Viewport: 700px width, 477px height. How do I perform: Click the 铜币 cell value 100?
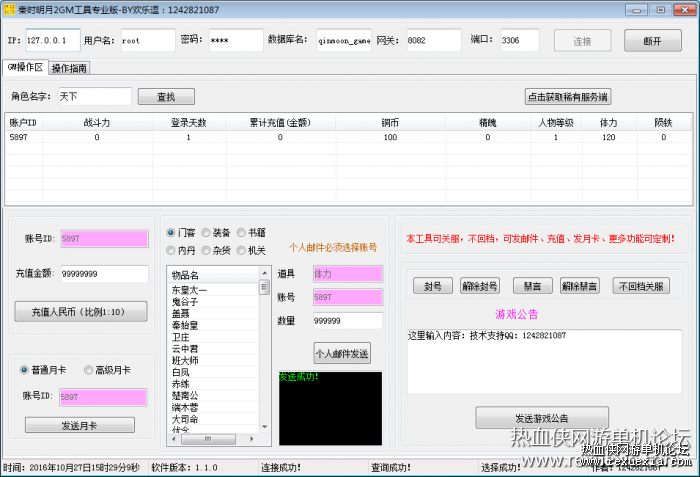click(x=390, y=137)
